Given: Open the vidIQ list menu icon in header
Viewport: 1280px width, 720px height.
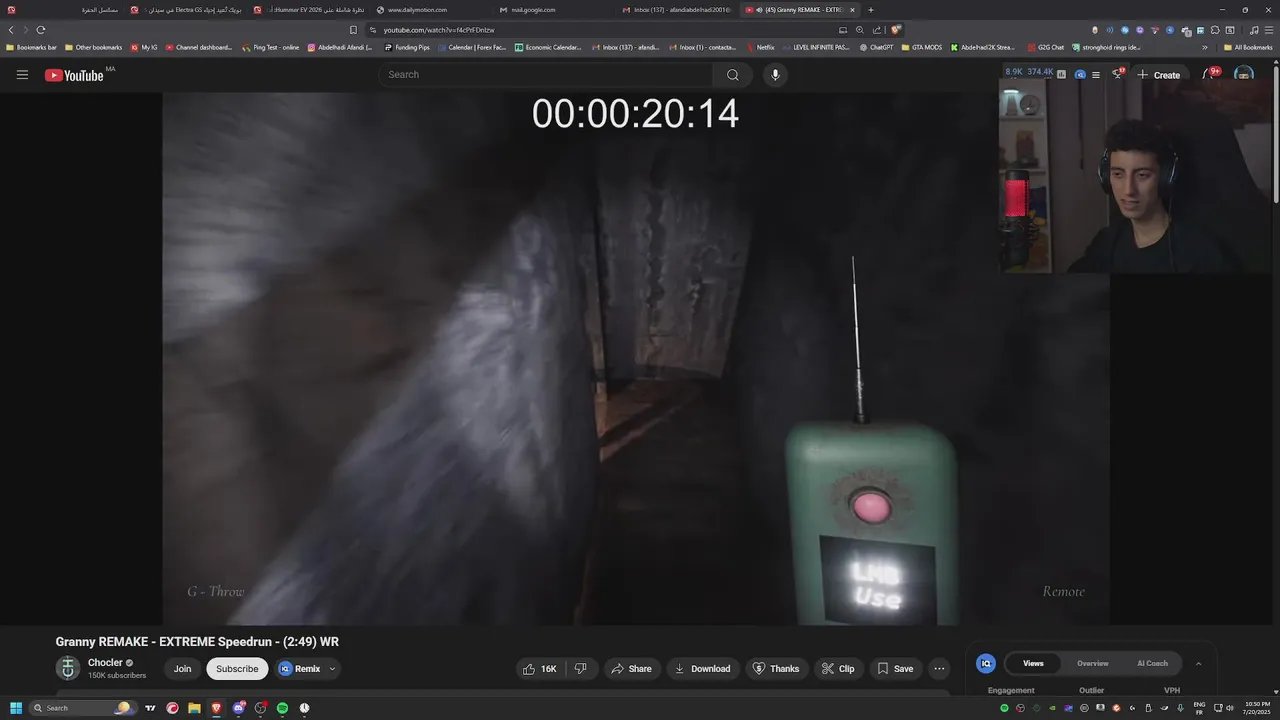Looking at the screenshot, I should (1096, 75).
